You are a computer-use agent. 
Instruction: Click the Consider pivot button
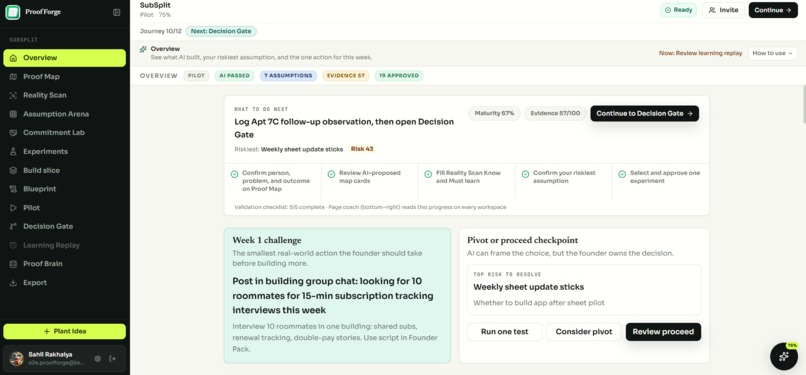[583, 332]
